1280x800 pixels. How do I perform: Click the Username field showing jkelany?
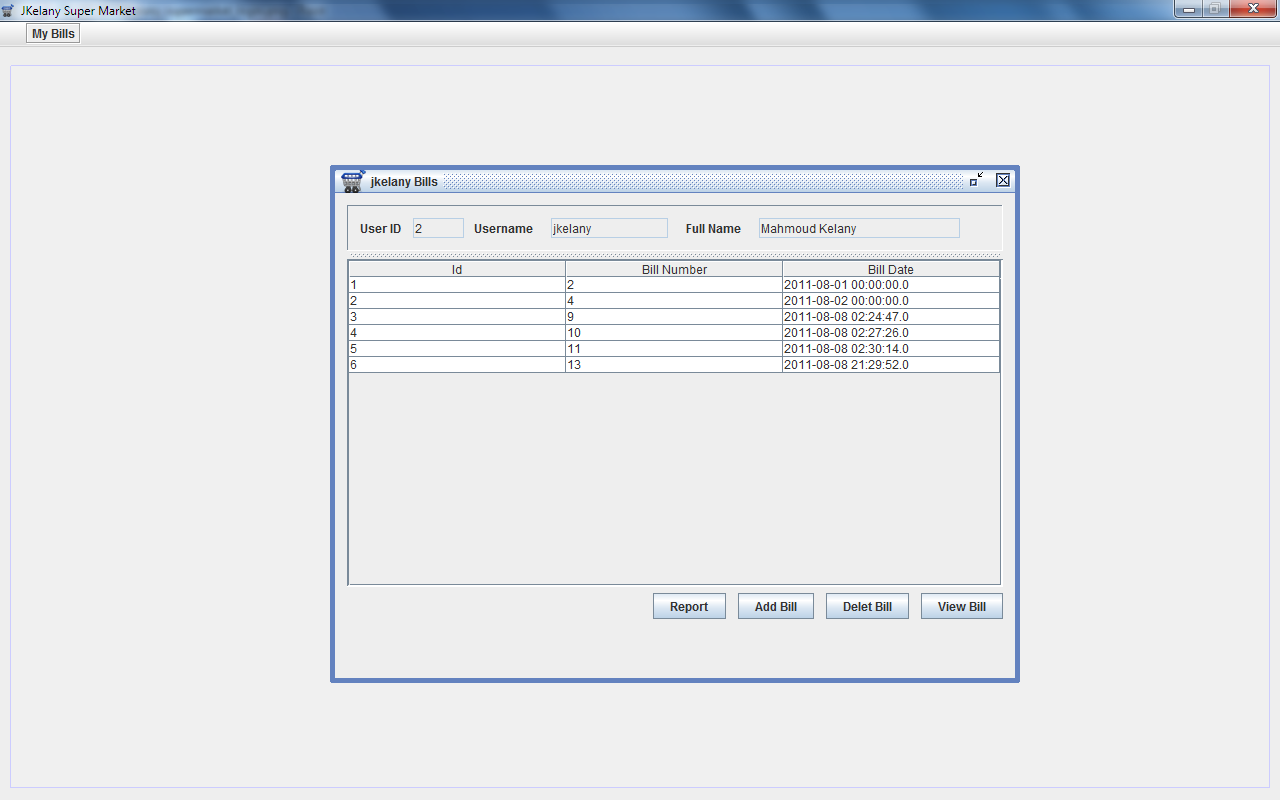(x=609, y=228)
